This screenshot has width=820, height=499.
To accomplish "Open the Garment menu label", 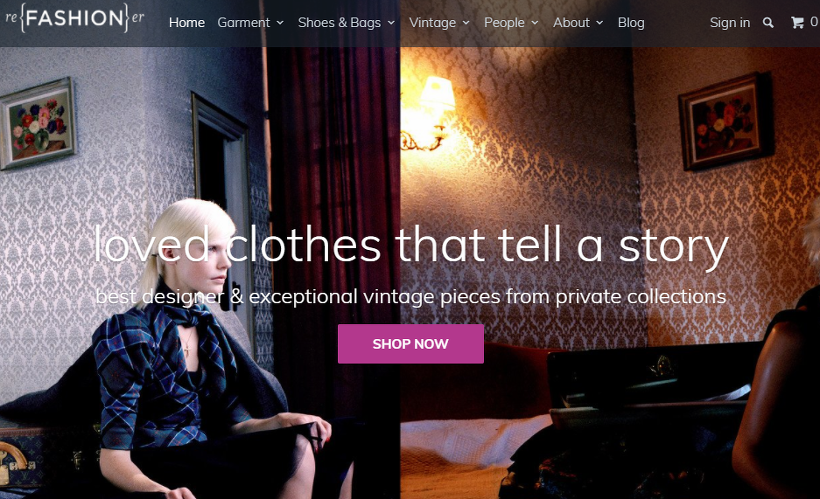I will coord(244,22).
